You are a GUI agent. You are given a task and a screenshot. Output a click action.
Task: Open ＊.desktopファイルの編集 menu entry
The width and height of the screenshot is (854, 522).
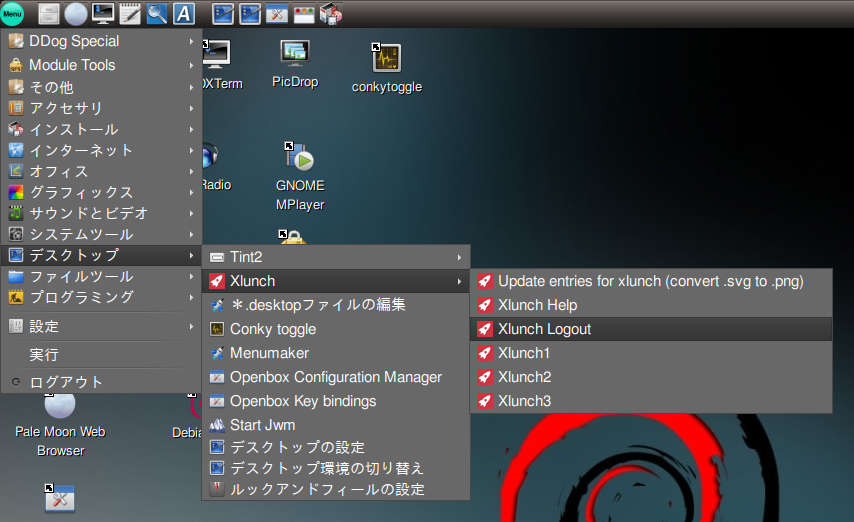pos(336,305)
